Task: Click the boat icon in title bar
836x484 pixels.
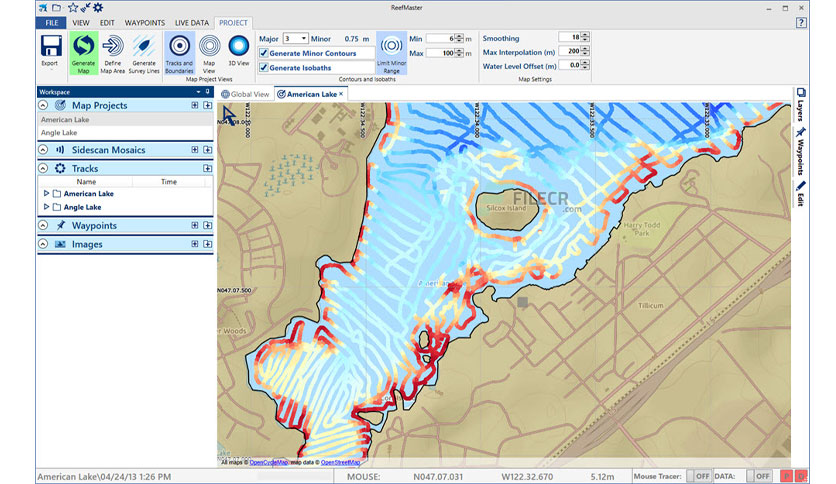Action: (x=43, y=7)
